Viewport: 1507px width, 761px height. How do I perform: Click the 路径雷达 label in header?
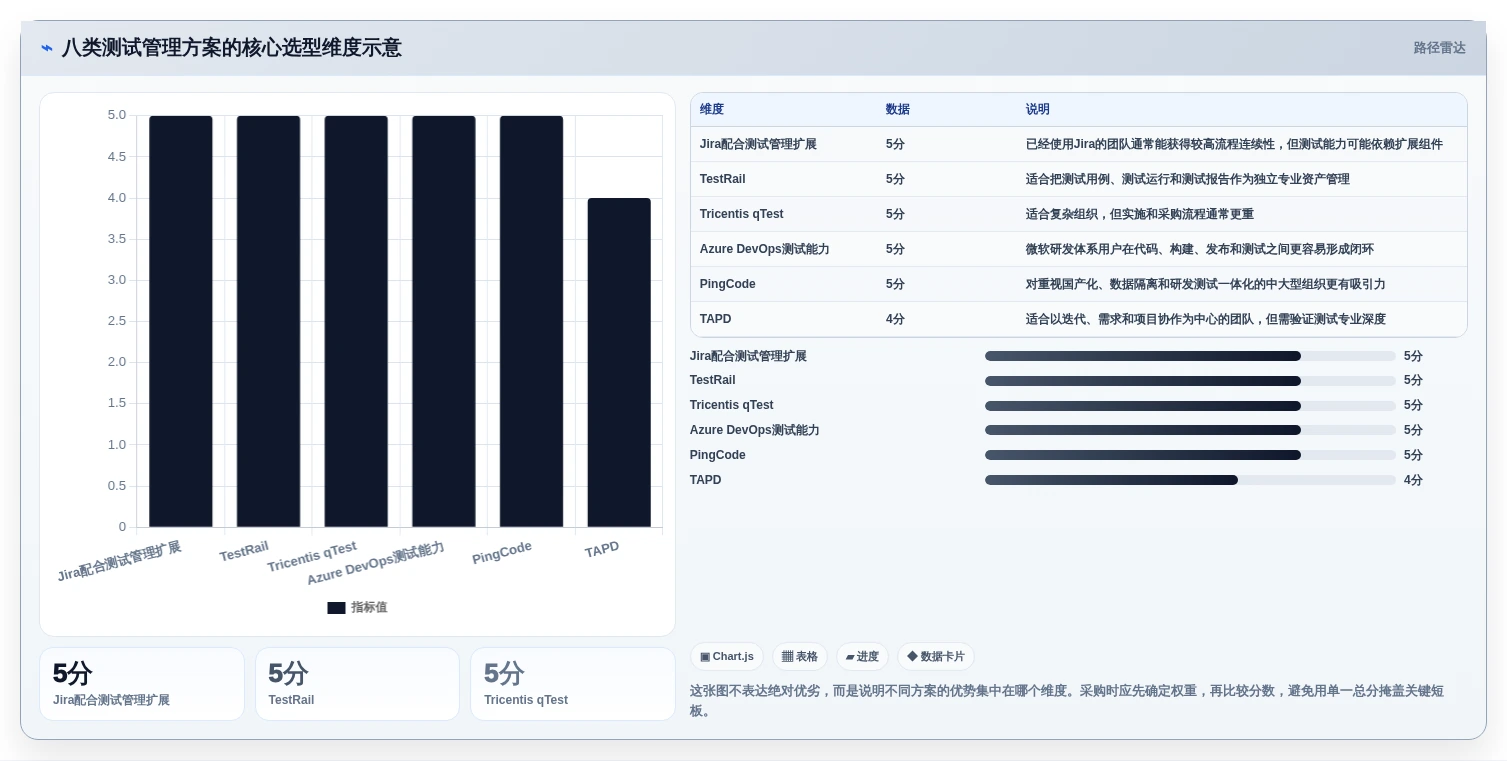(x=1439, y=48)
